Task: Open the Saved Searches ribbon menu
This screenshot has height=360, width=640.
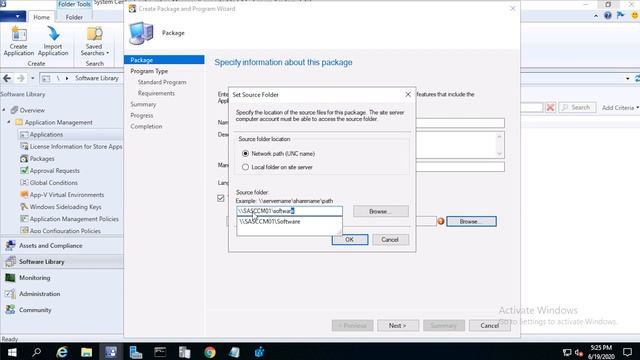Action: [x=94, y=41]
